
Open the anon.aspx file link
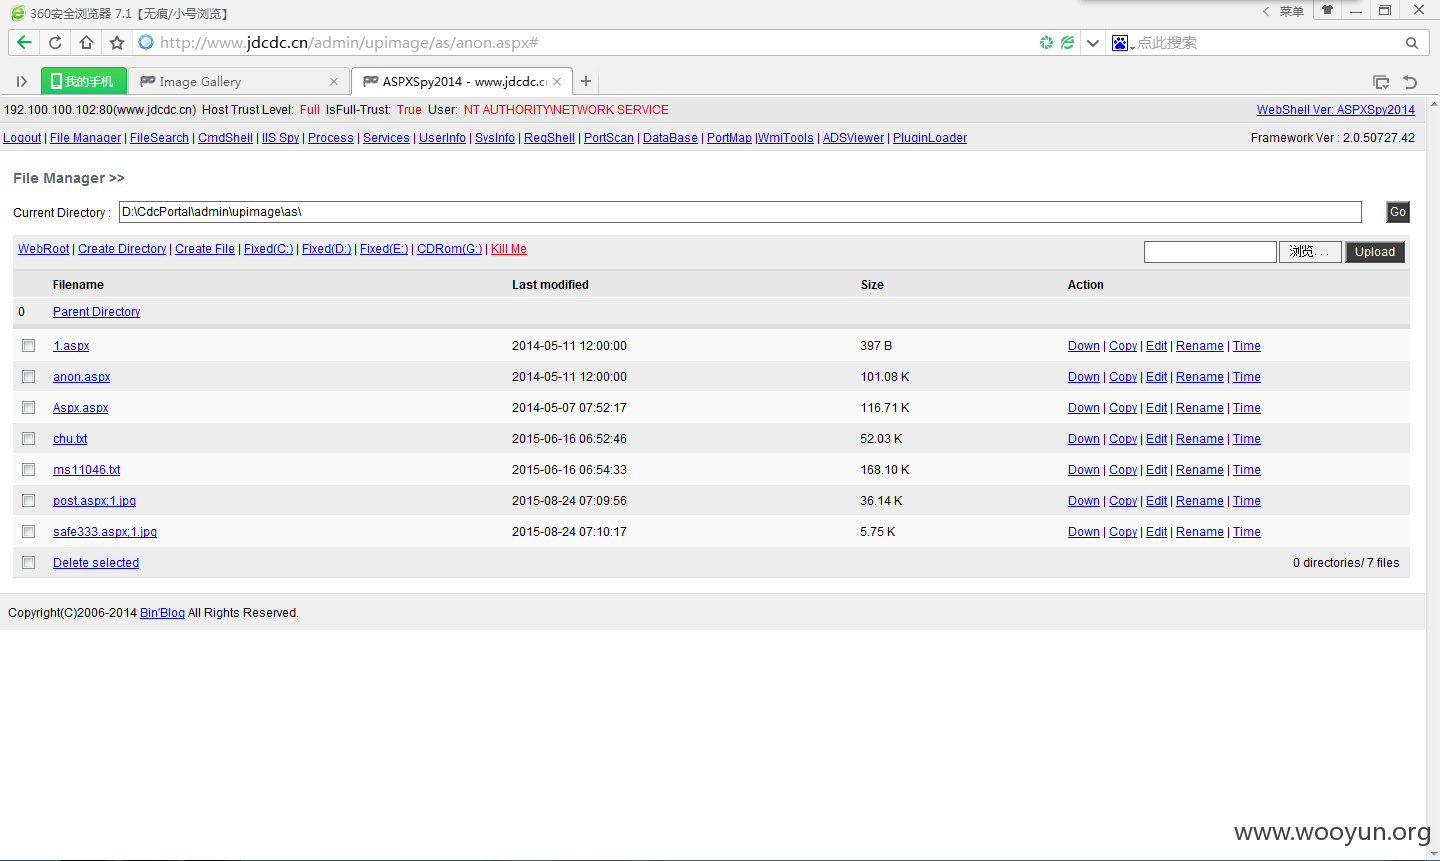pos(82,377)
